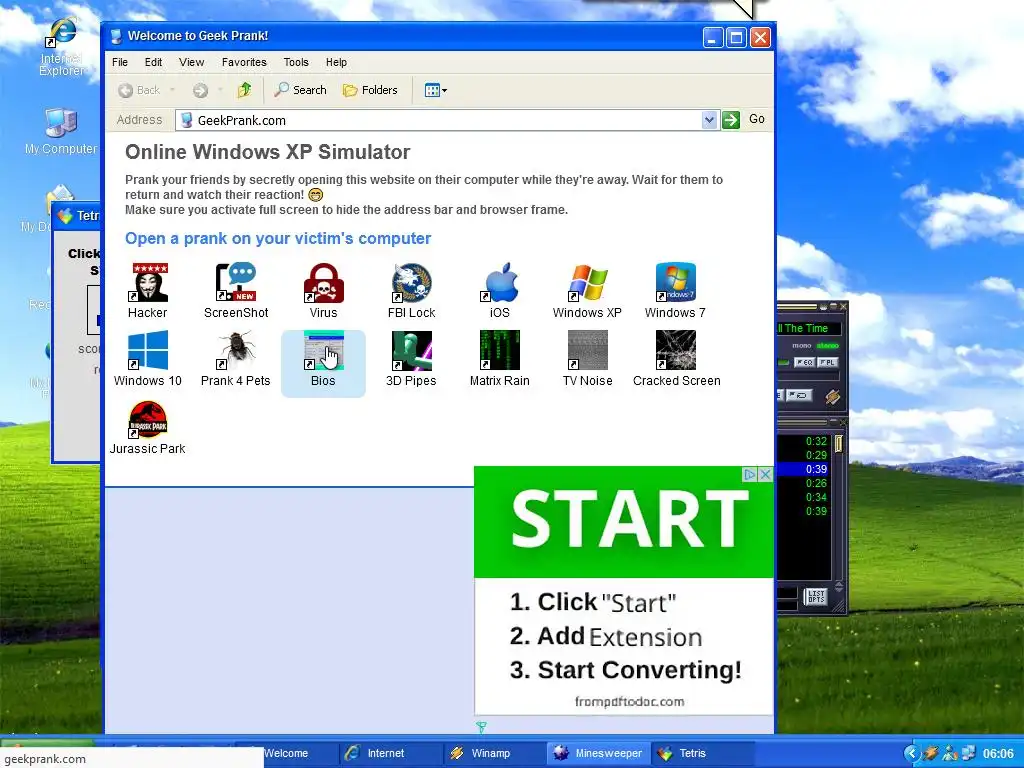Launch the 3D Pipes prank
The height and width of the screenshot is (768, 1024).
click(411, 359)
